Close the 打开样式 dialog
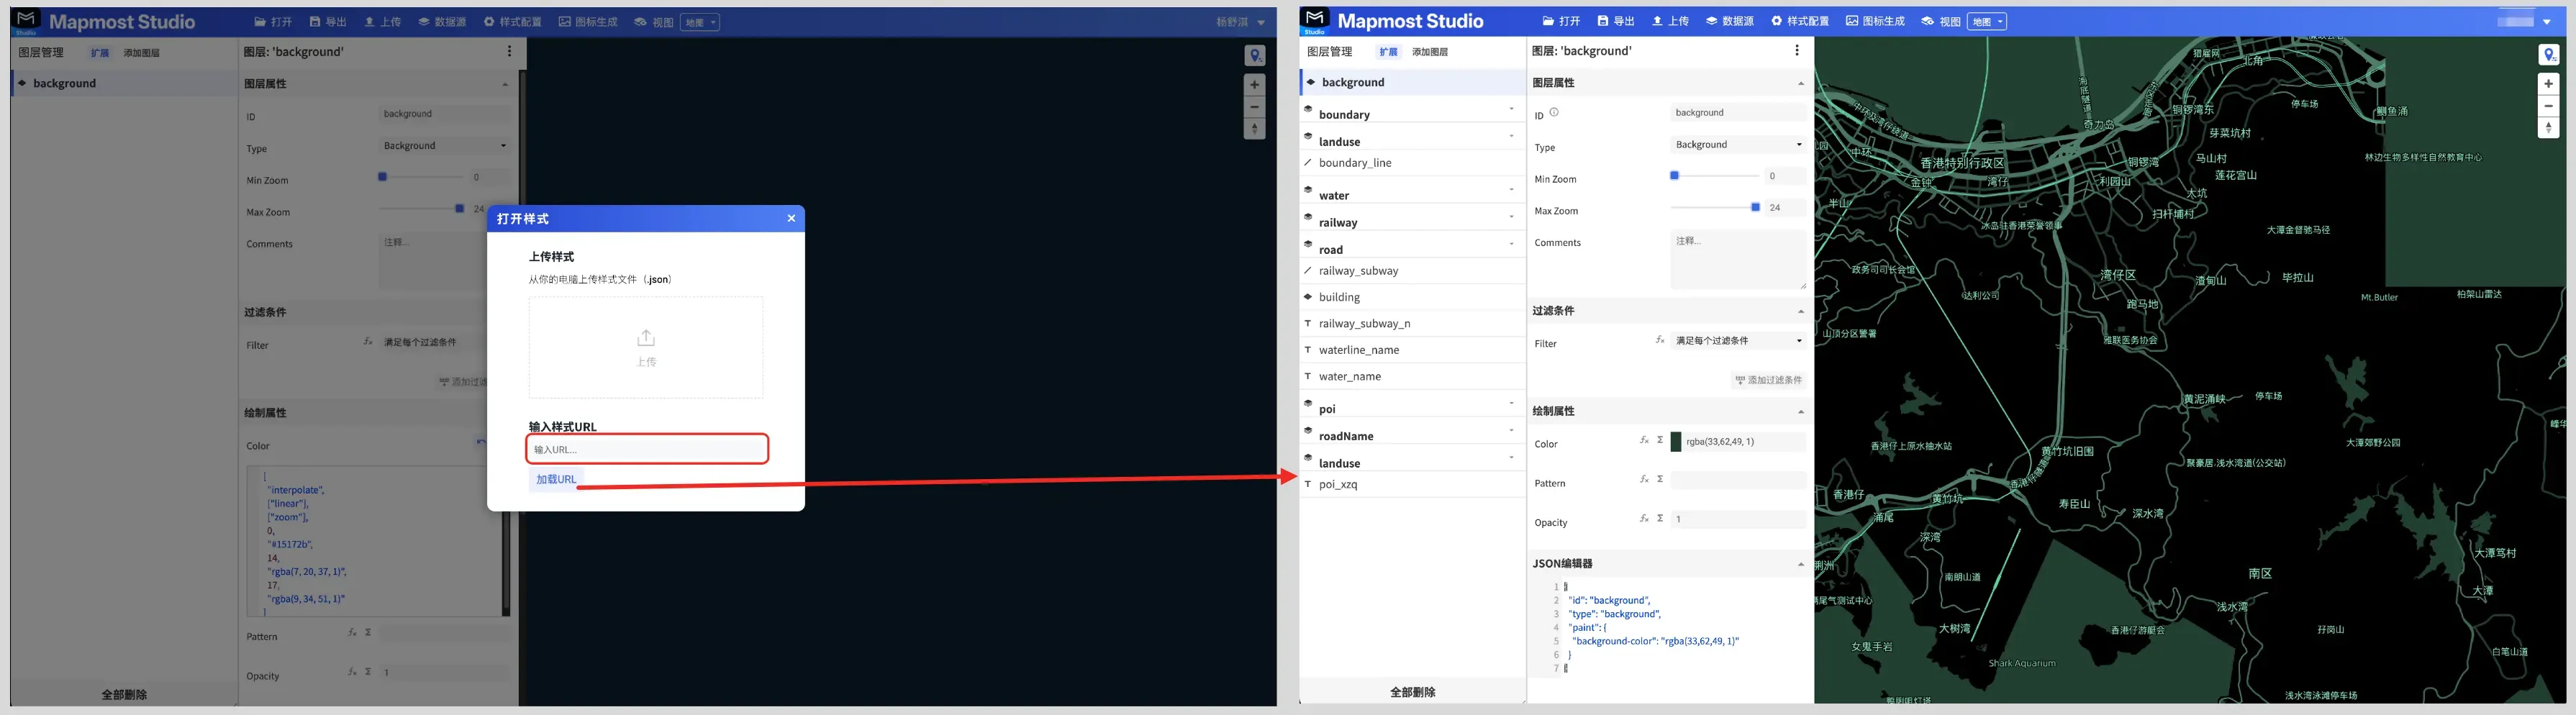This screenshot has height=715, width=2576. pos(791,219)
